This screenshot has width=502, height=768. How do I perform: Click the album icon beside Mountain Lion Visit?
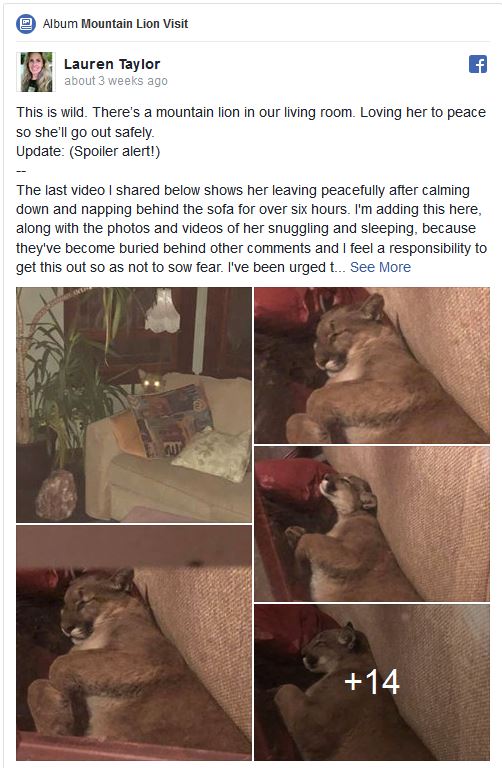coord(25,24)
